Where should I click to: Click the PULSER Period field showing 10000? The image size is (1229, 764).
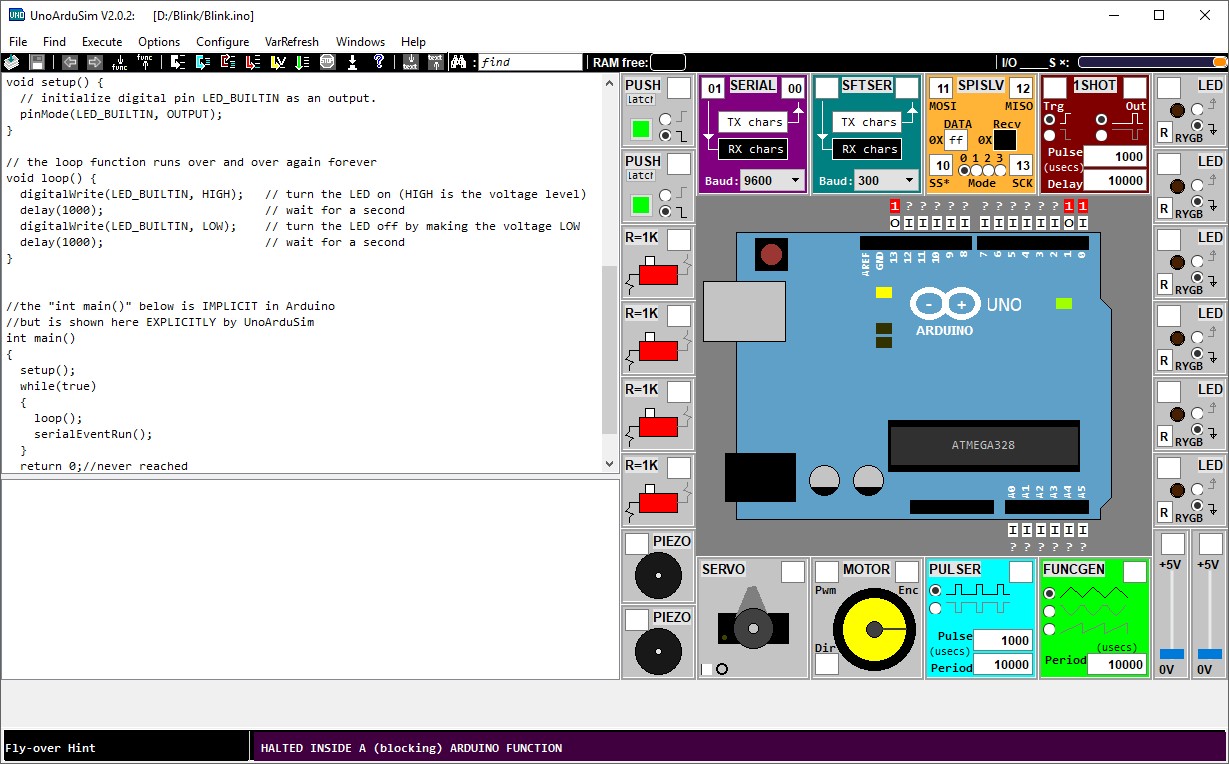point(1002,664)
